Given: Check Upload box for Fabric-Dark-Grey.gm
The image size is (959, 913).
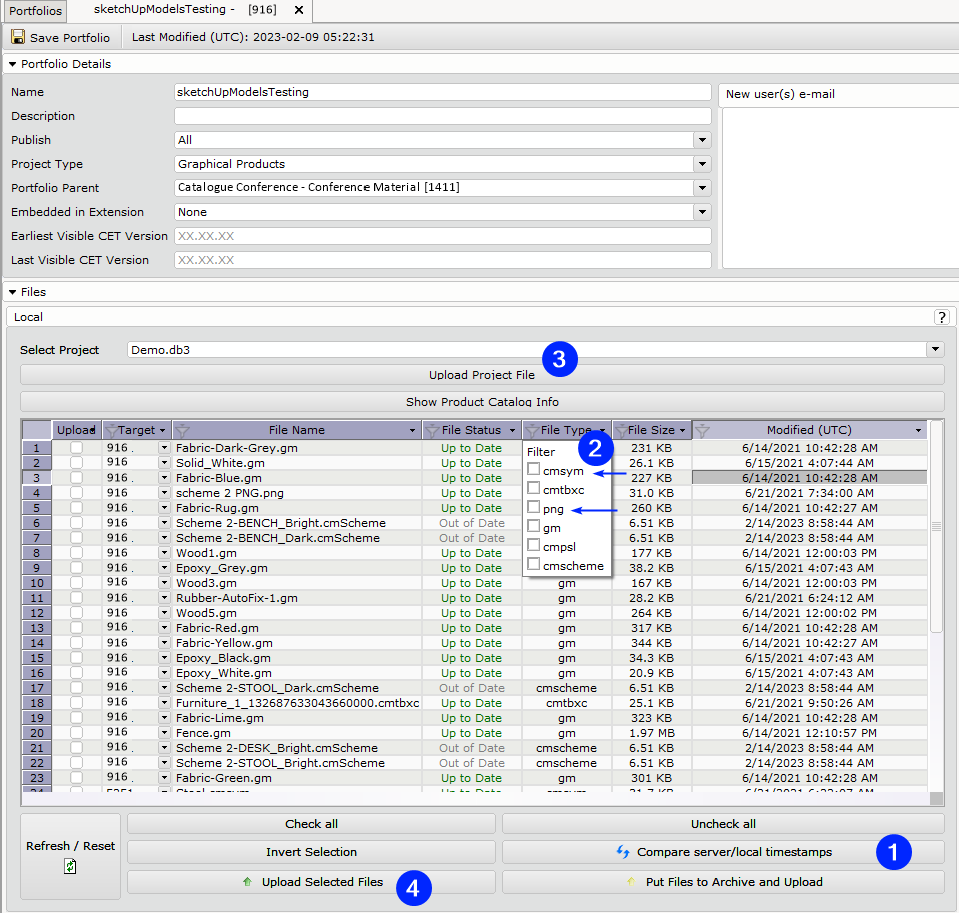Looking at the screenshot, I should point(76,448).
